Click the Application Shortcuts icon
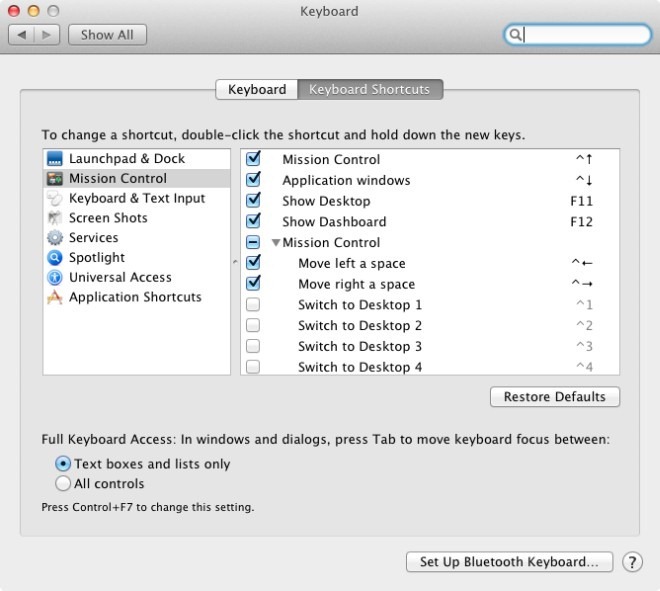 pyautogui.click(x=55, y=297)
